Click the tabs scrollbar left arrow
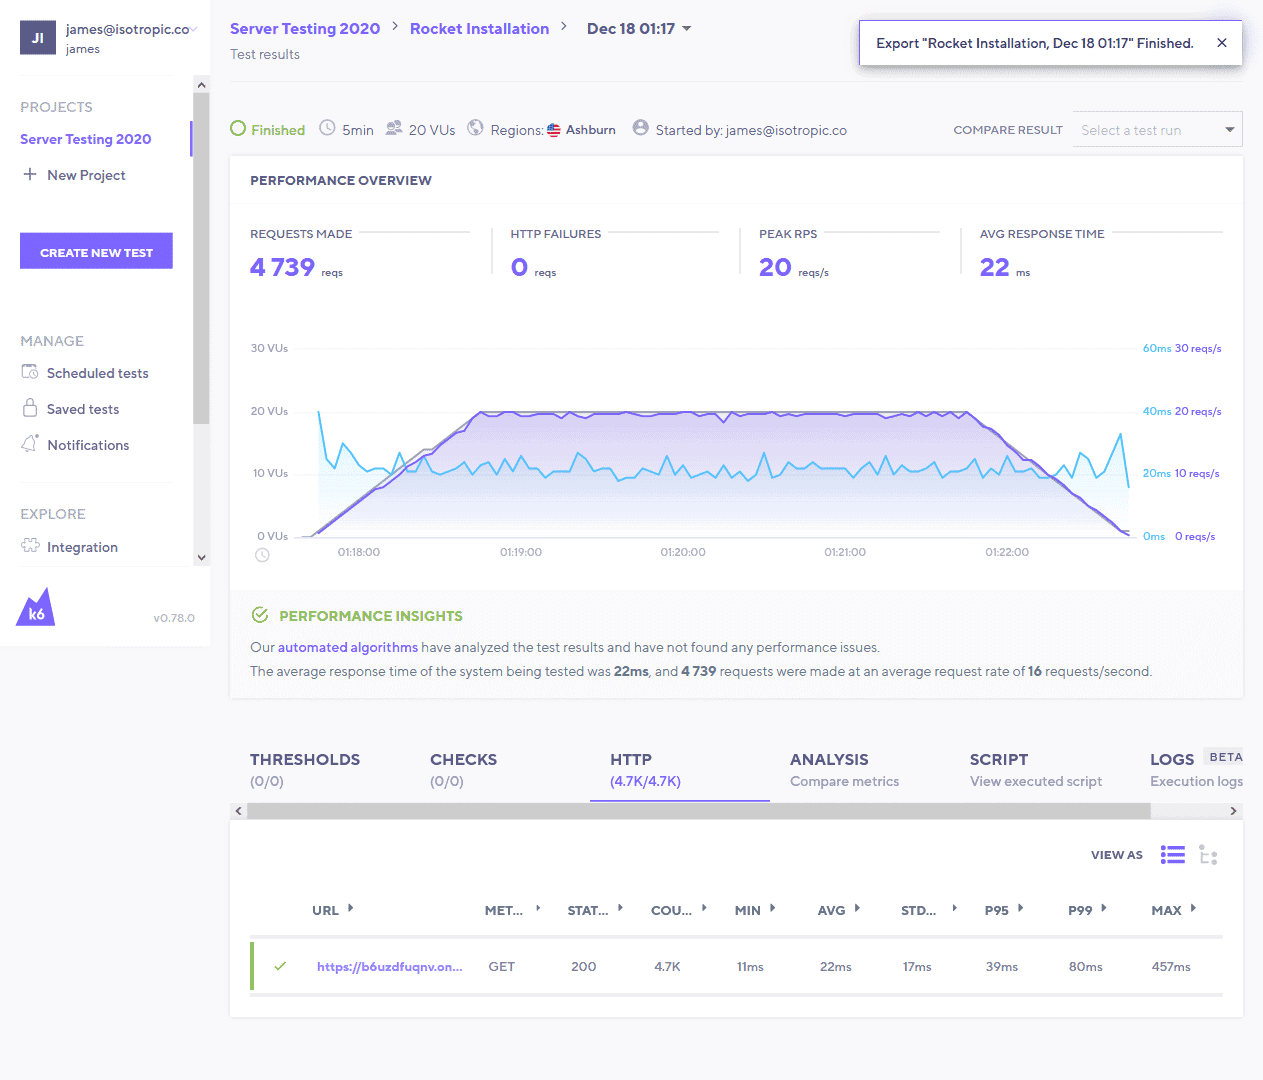The image size is (1263, 1080). [x=238, y=811]
